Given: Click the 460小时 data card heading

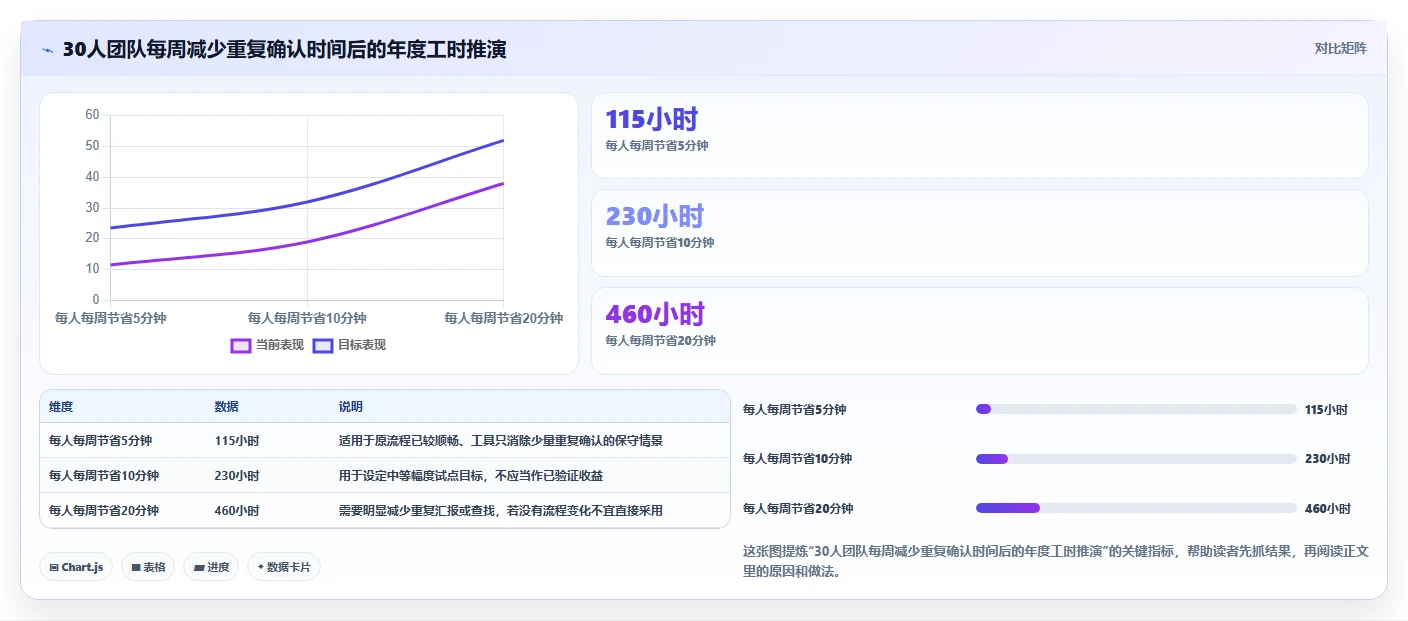Looking at the screenshot, I should pyautogui.click(x=655, y=314).
